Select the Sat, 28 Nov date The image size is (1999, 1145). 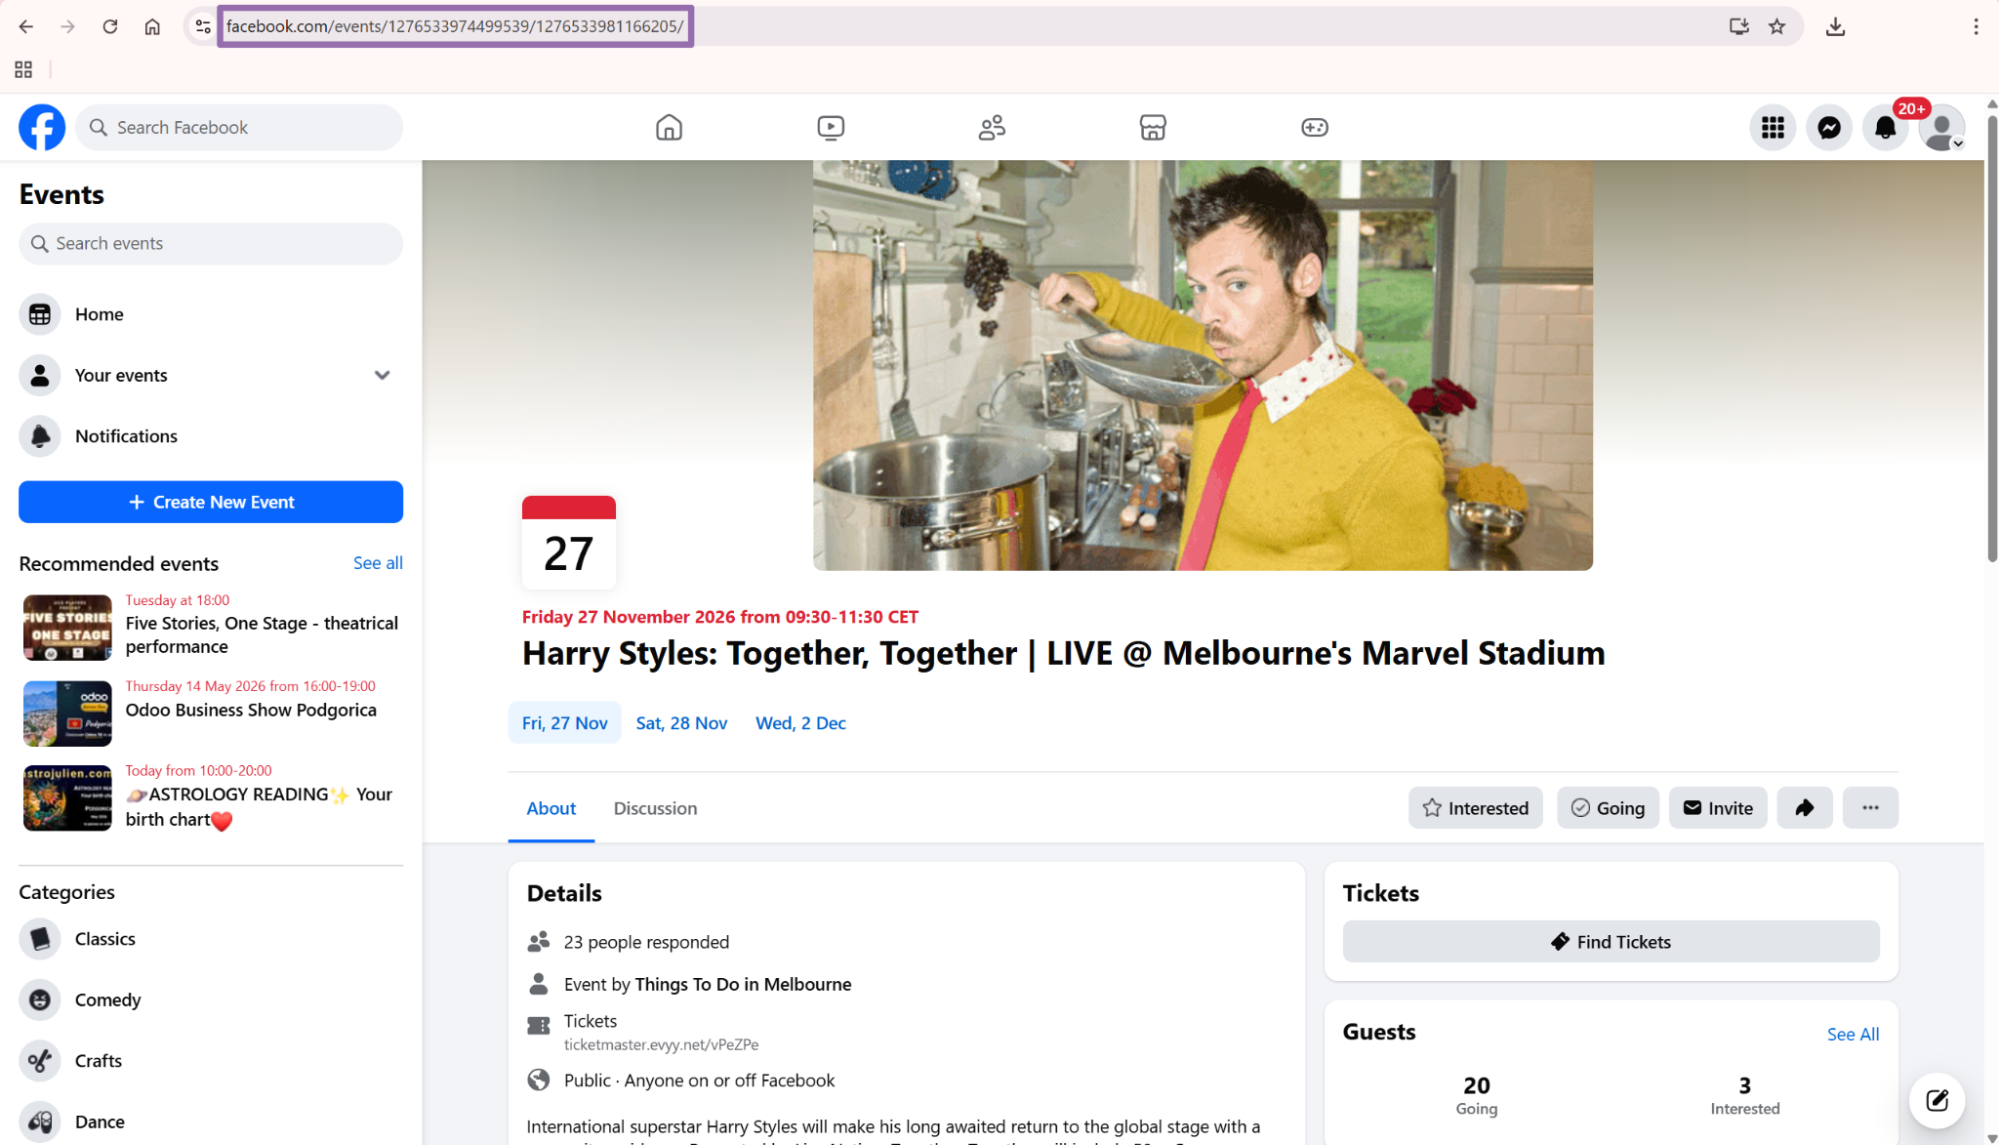coord(681,723)
